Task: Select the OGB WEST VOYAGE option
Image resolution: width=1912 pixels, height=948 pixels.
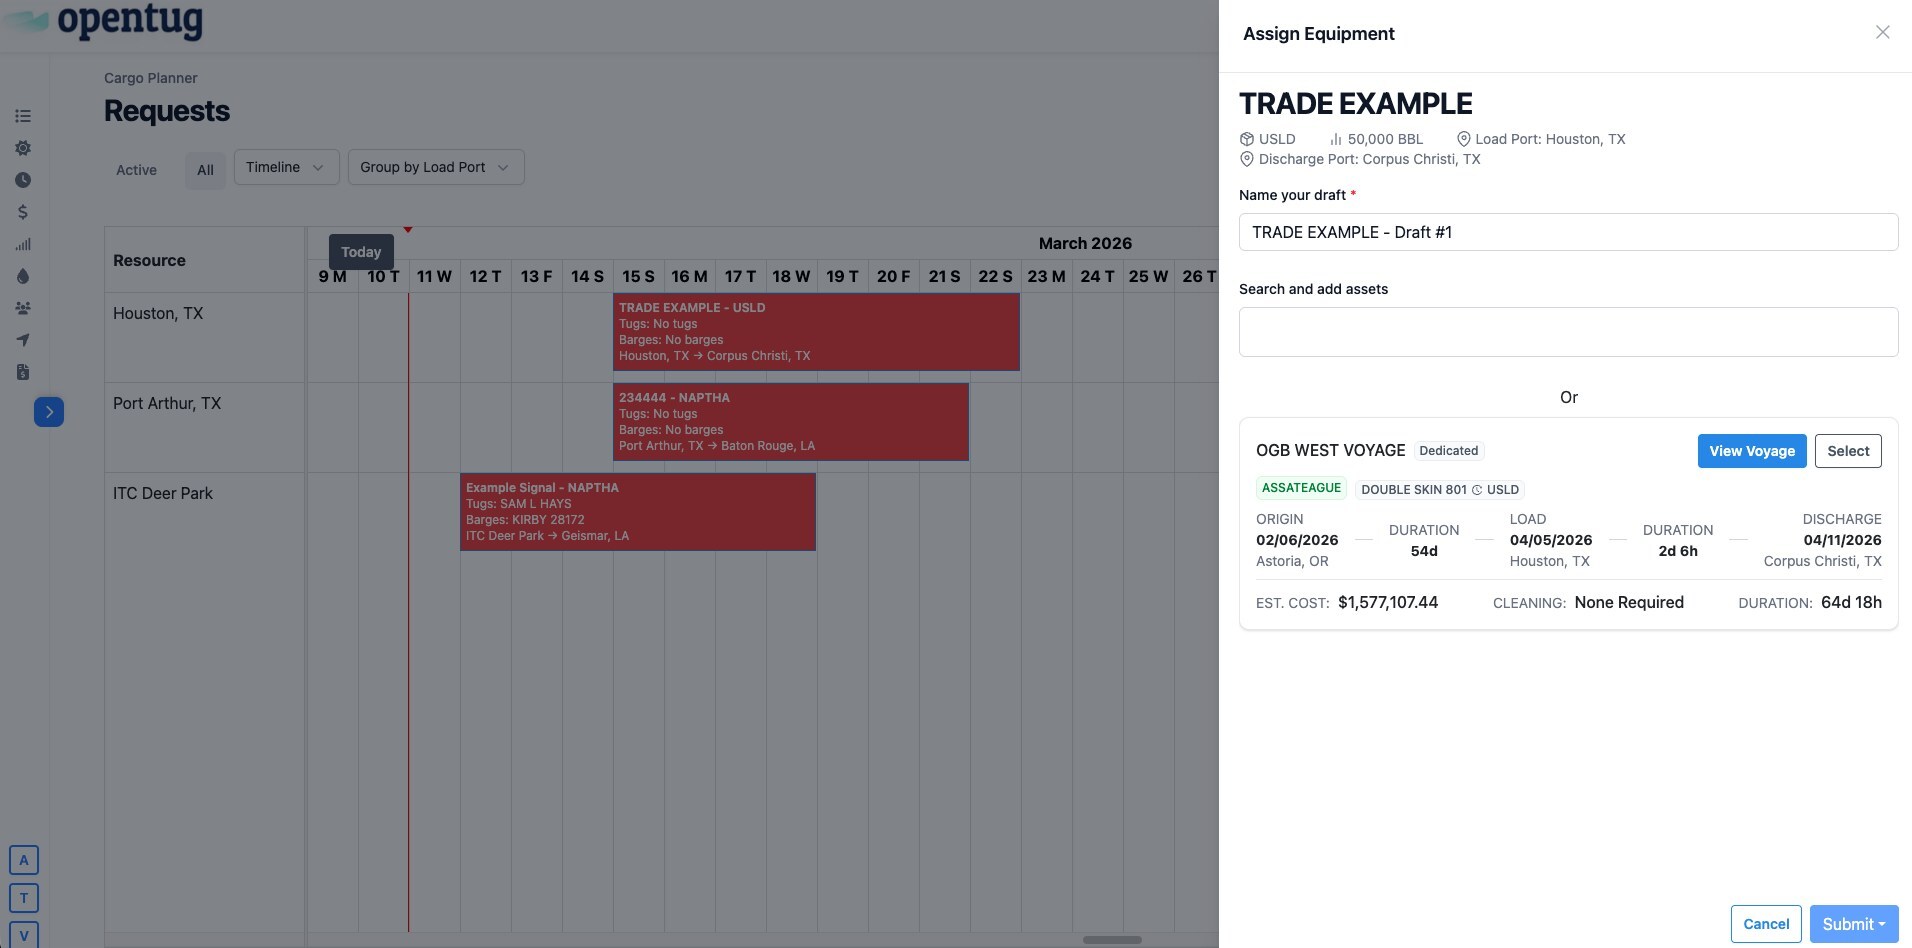Action: click(1847, 451)
